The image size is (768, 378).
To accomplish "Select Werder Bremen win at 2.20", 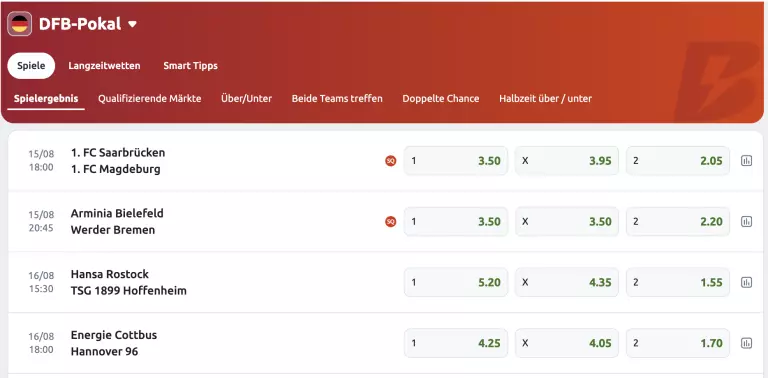I will point(678,221).
